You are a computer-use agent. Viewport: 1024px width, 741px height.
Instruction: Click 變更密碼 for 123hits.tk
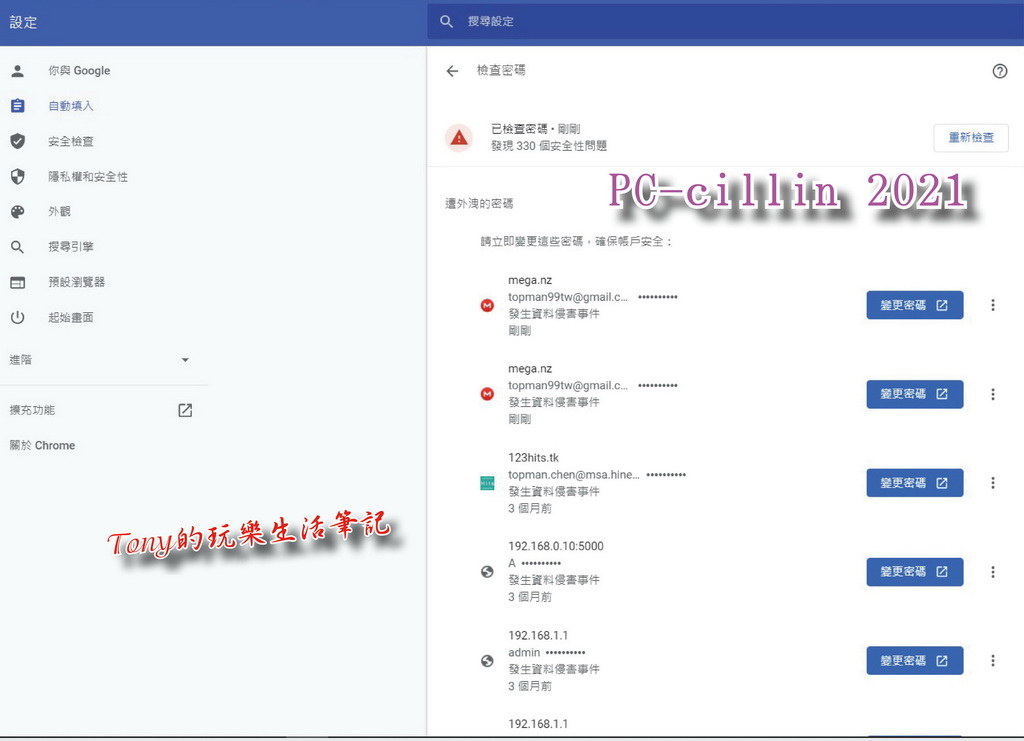click(914, 482)
